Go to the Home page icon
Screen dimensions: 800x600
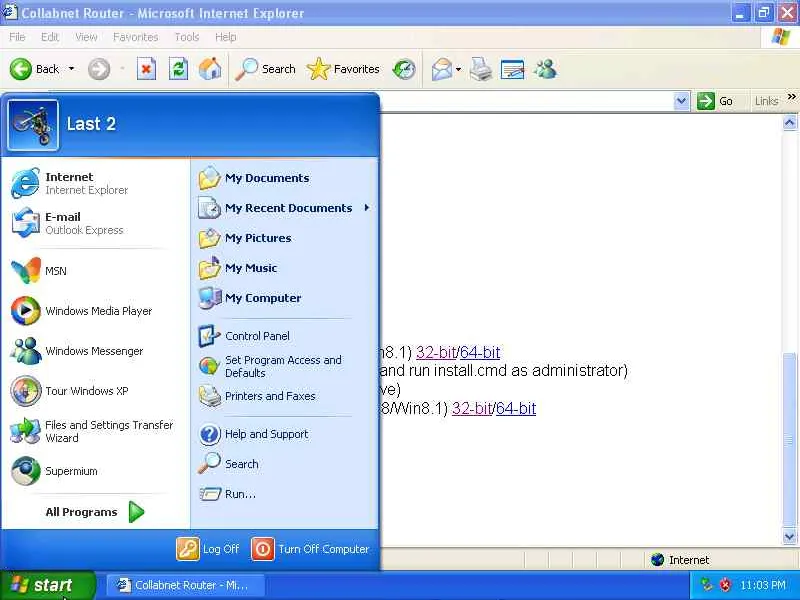[x=210, y=69]
